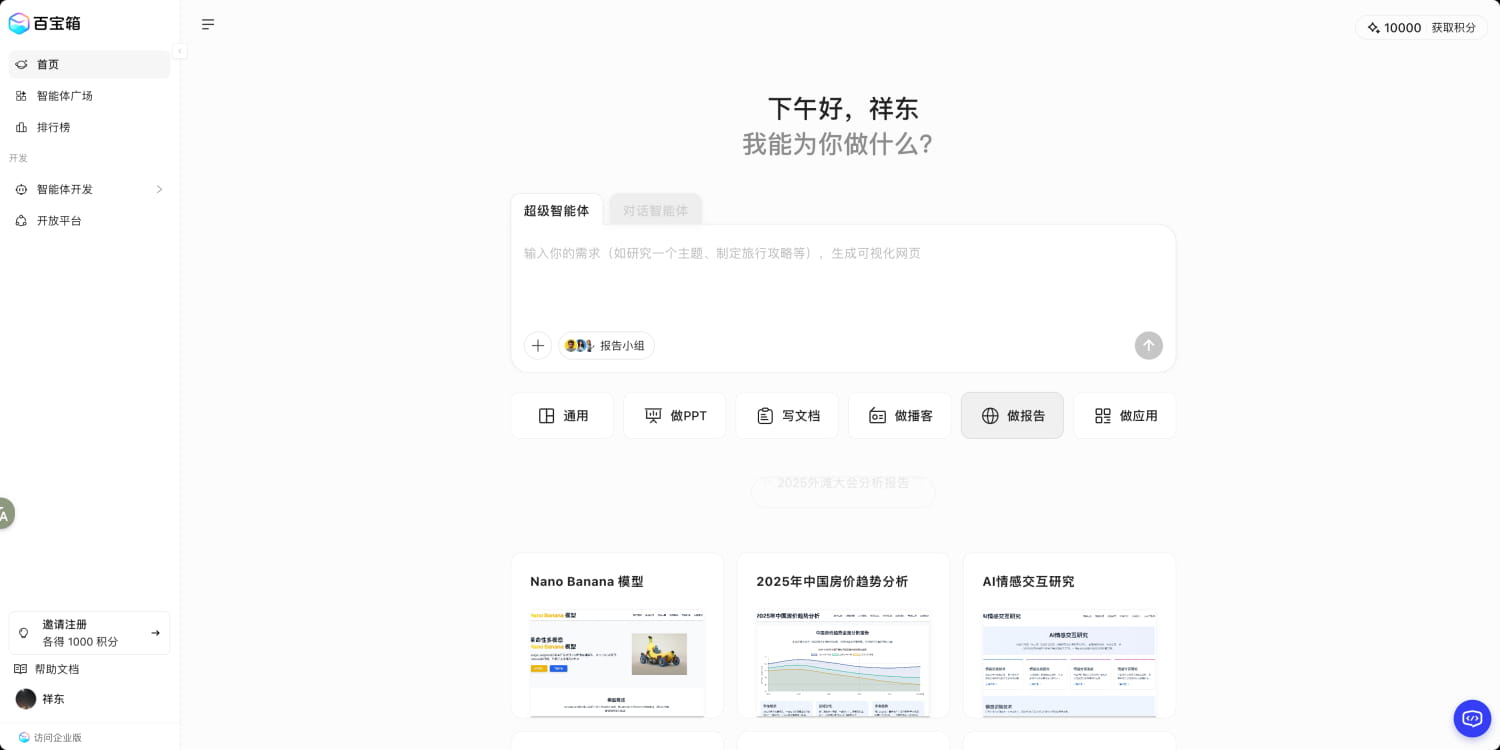Open the 报告小组 team selector

tap(606, 345)
